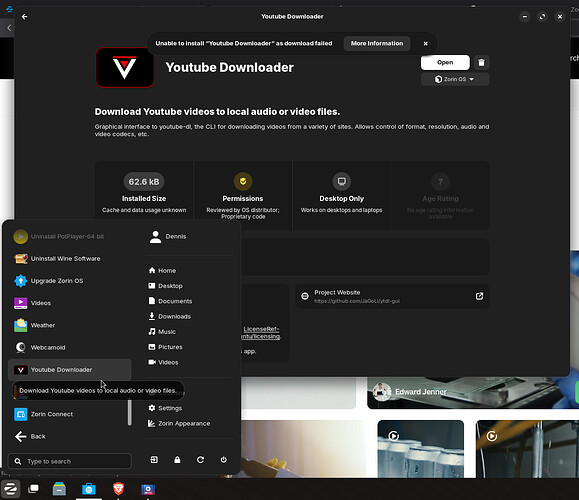
Task: Click the Youtube Downloader app logo
Action: (125, 68)
